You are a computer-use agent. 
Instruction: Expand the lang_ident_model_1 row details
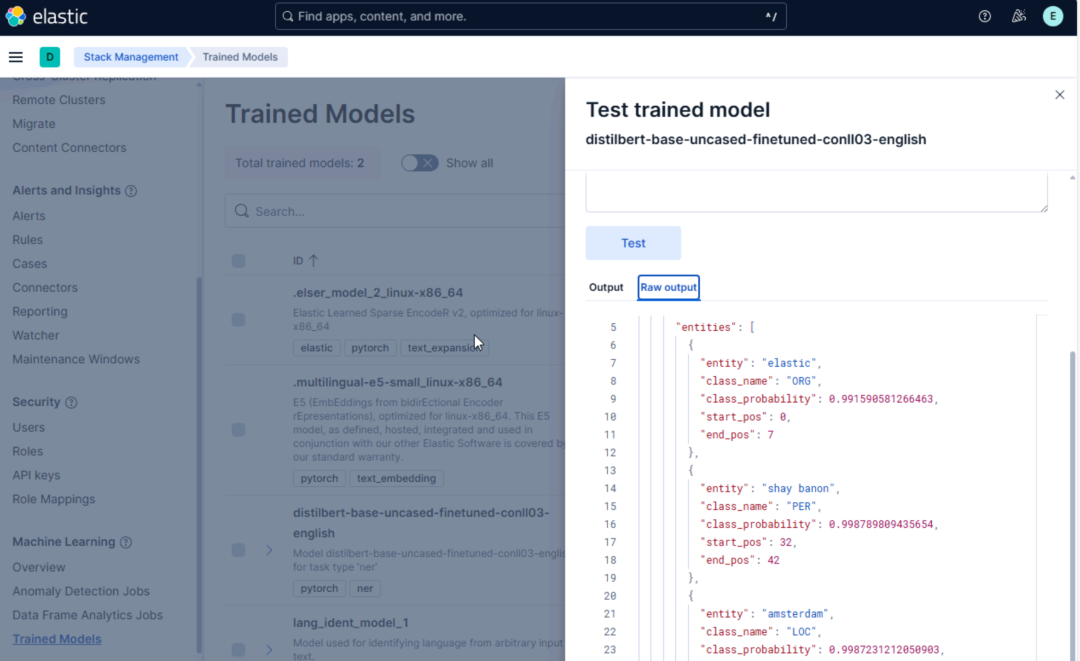tap(269, 649)
